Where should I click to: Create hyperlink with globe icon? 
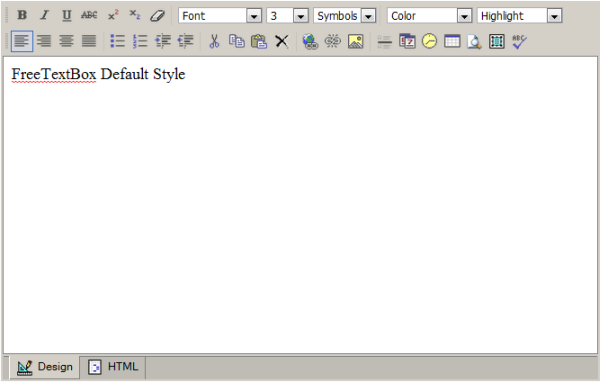[x=310, y=41]
